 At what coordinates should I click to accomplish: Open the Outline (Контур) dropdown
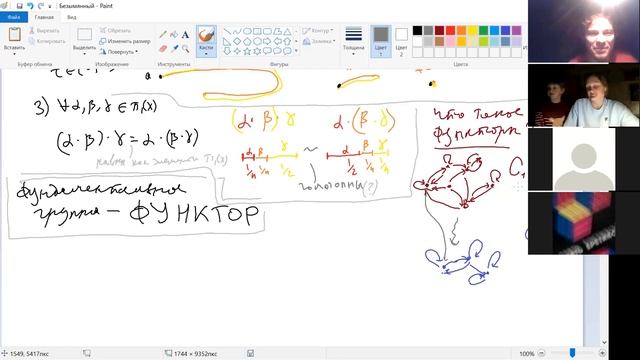(x=318, y=31)
